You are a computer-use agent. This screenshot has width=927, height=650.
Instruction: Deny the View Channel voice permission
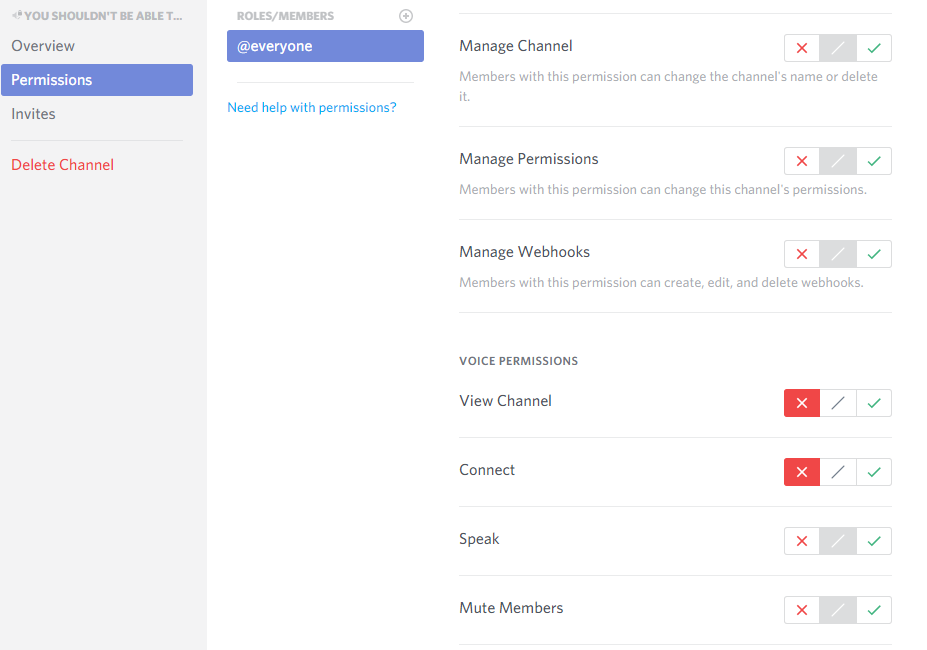(x=801, y=402)
